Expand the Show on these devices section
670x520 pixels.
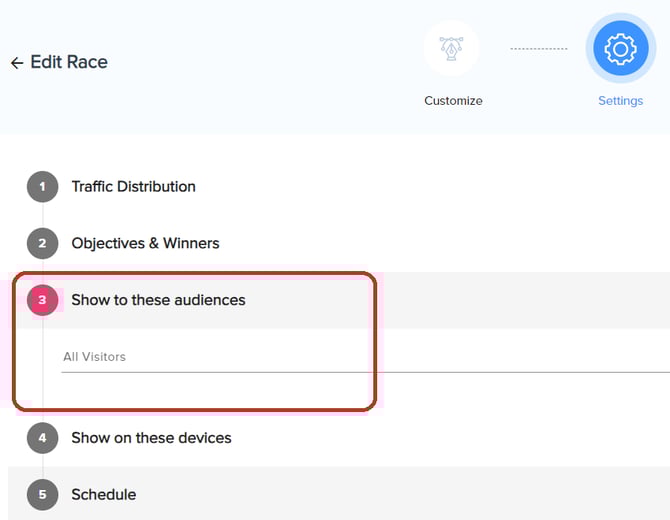point(151,438)
